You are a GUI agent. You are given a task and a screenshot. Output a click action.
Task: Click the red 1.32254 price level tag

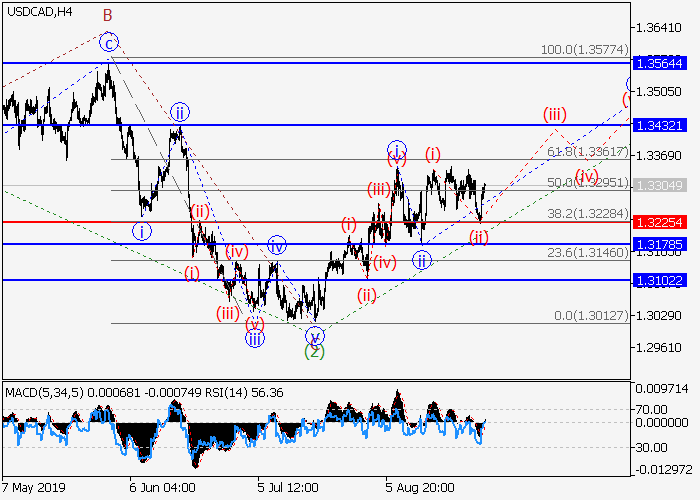point(660,222)
